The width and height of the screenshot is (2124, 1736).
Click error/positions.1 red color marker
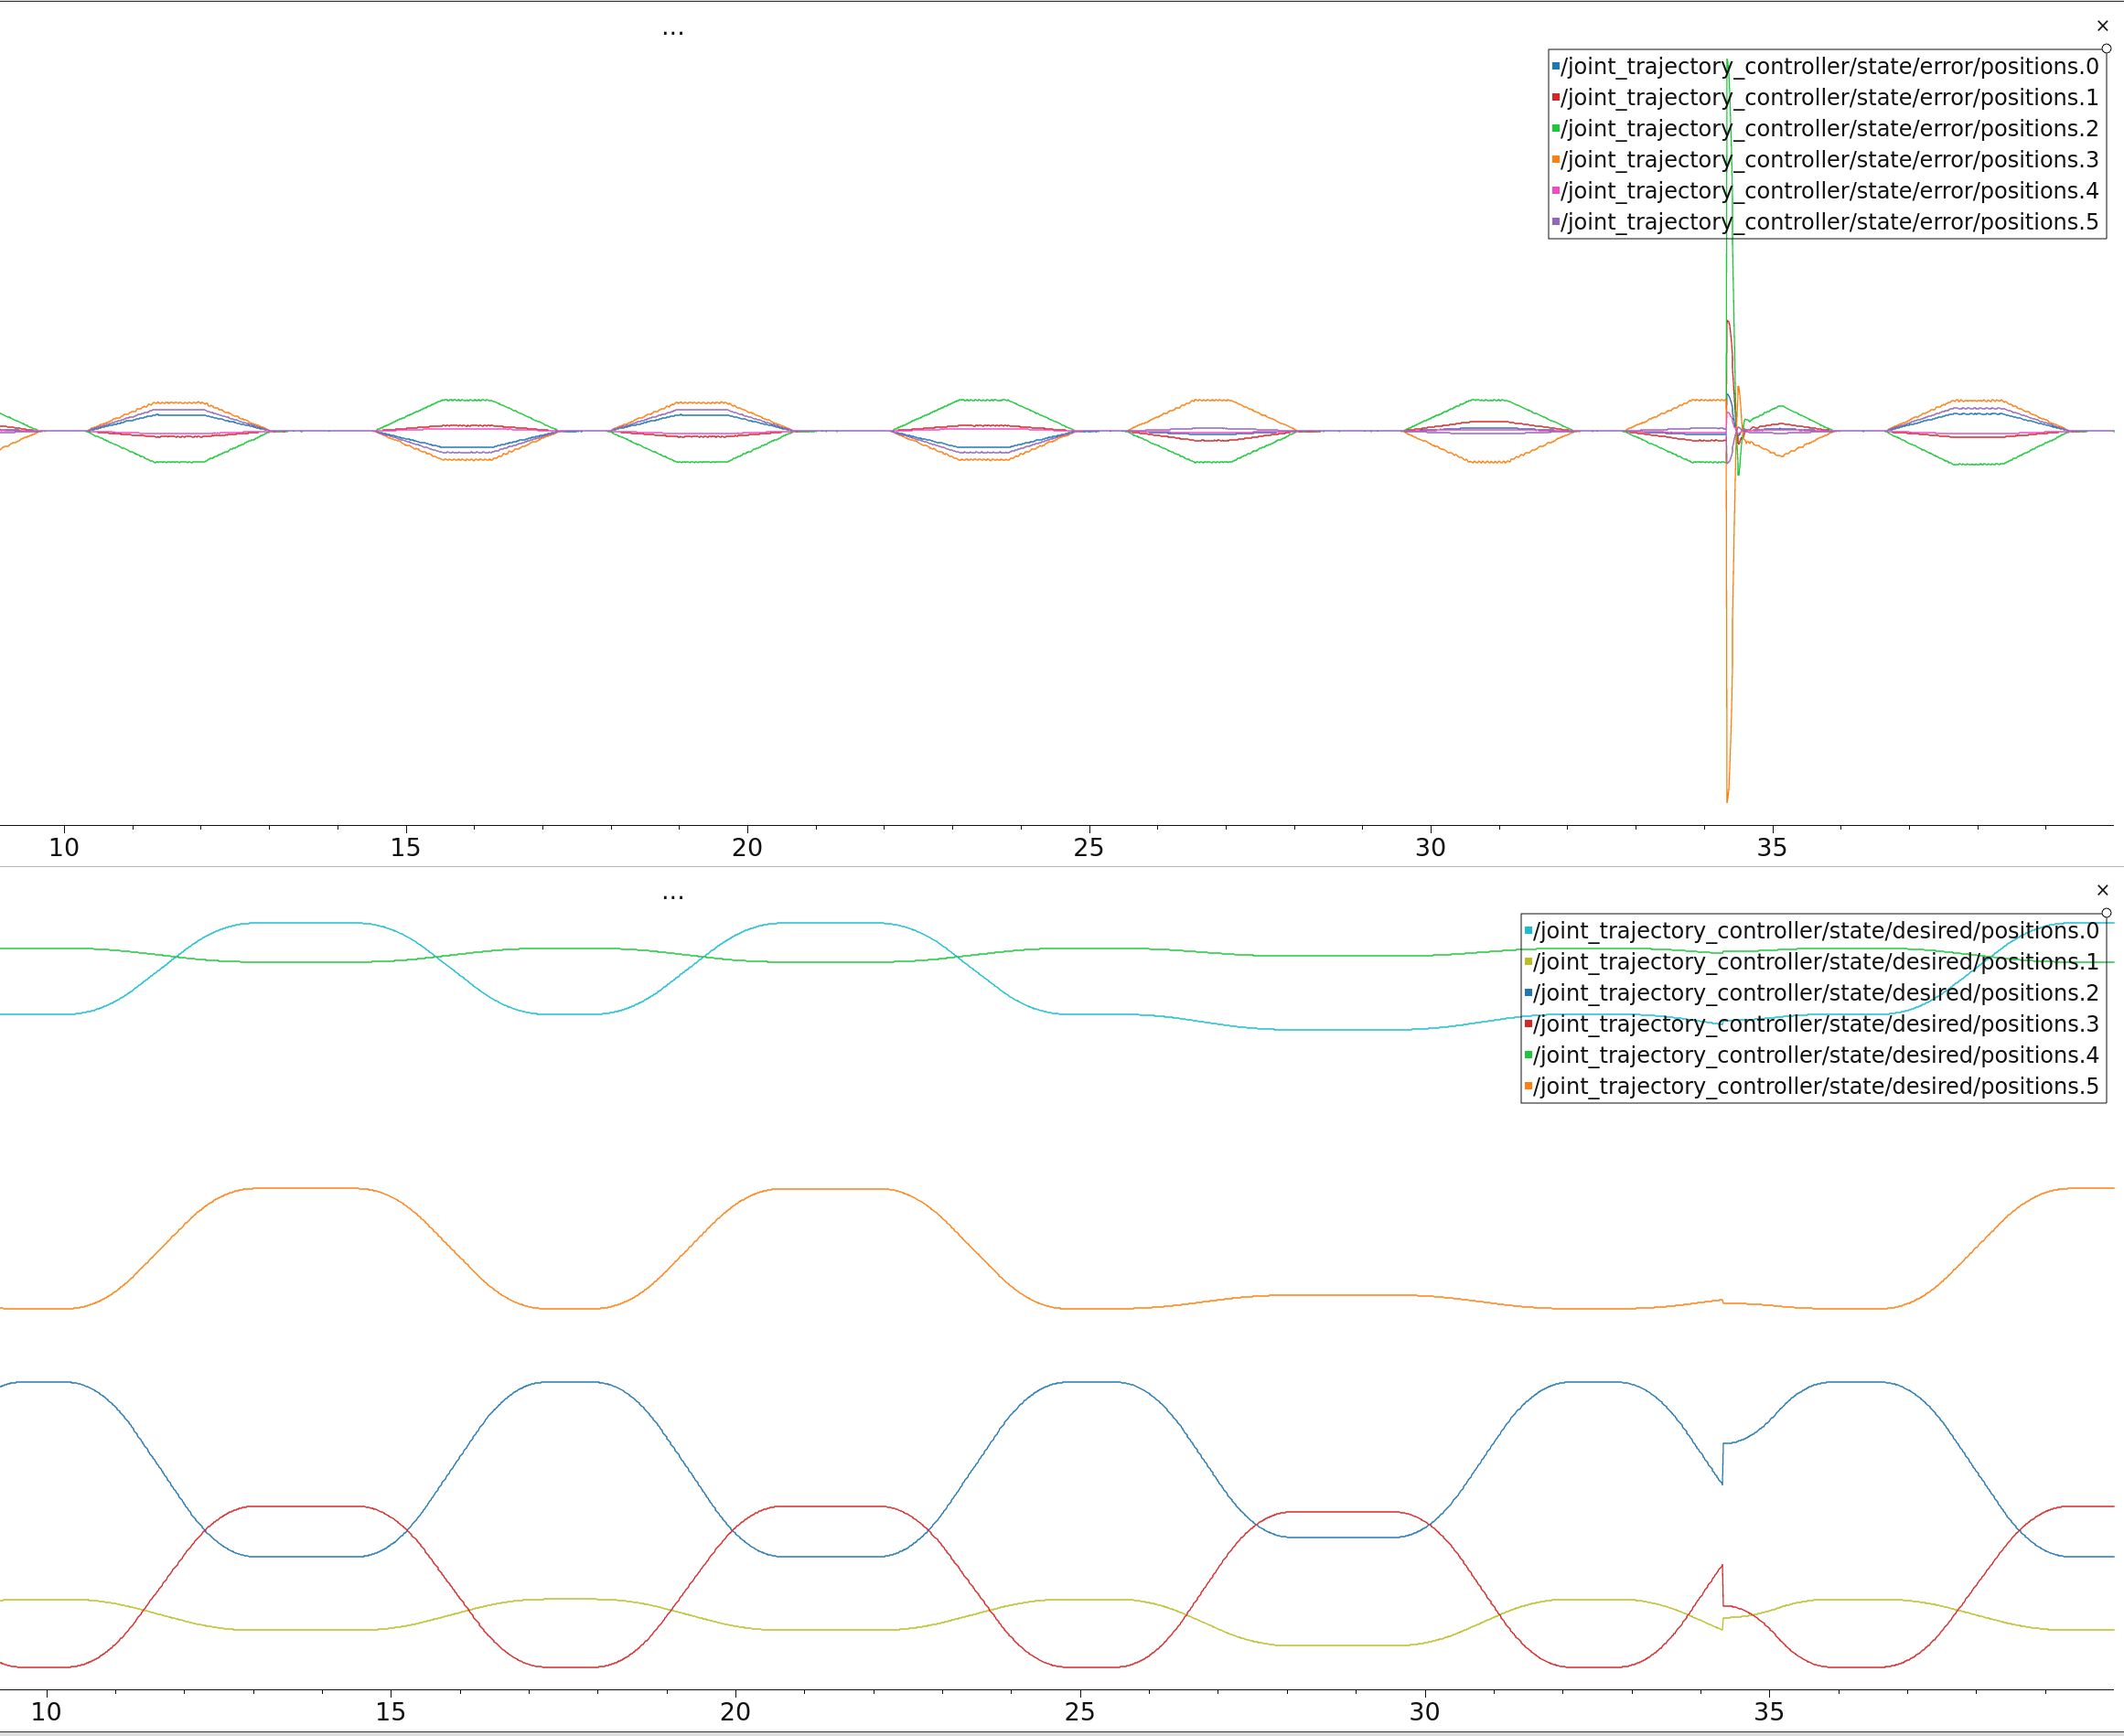point(1556,97)
